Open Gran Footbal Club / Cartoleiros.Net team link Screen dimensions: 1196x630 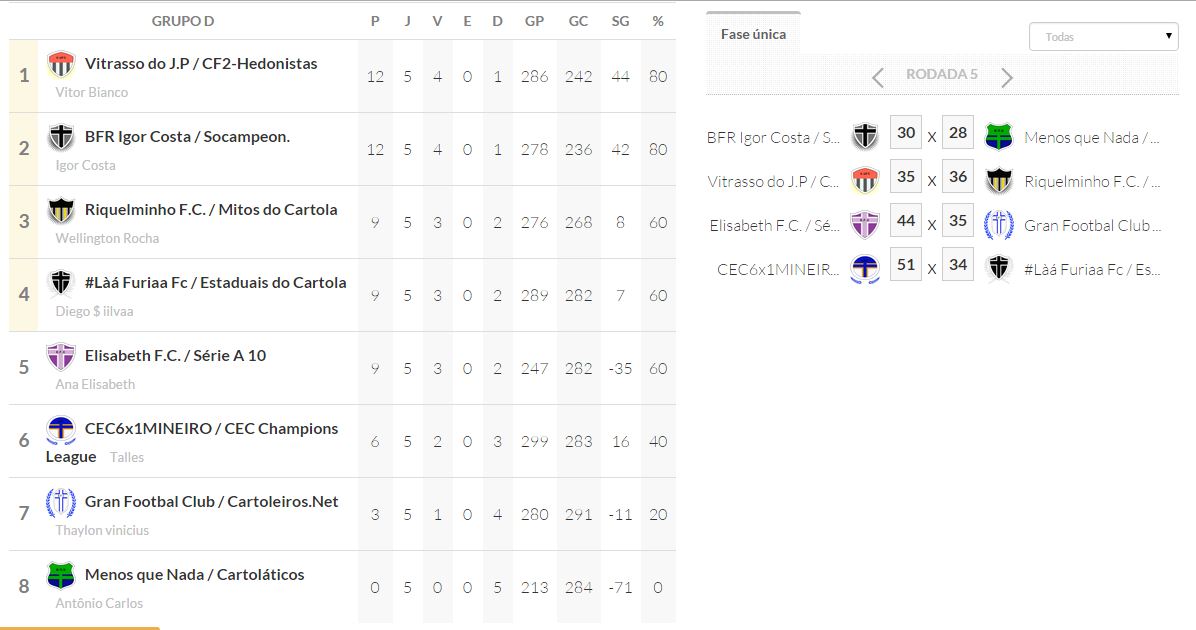pos(212,502)
